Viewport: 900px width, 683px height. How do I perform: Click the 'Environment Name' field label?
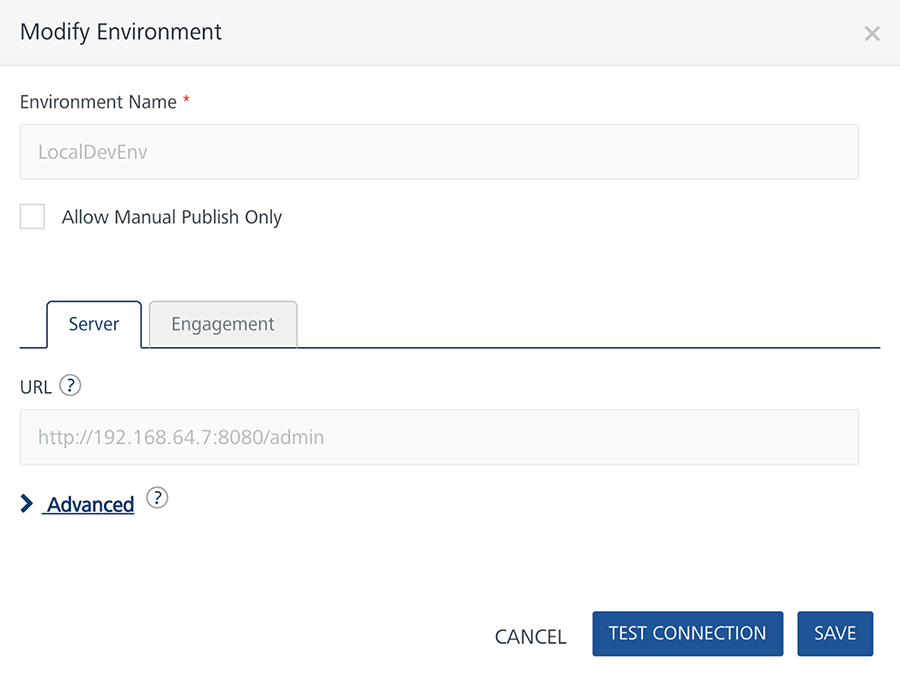[x=98, y=102]
